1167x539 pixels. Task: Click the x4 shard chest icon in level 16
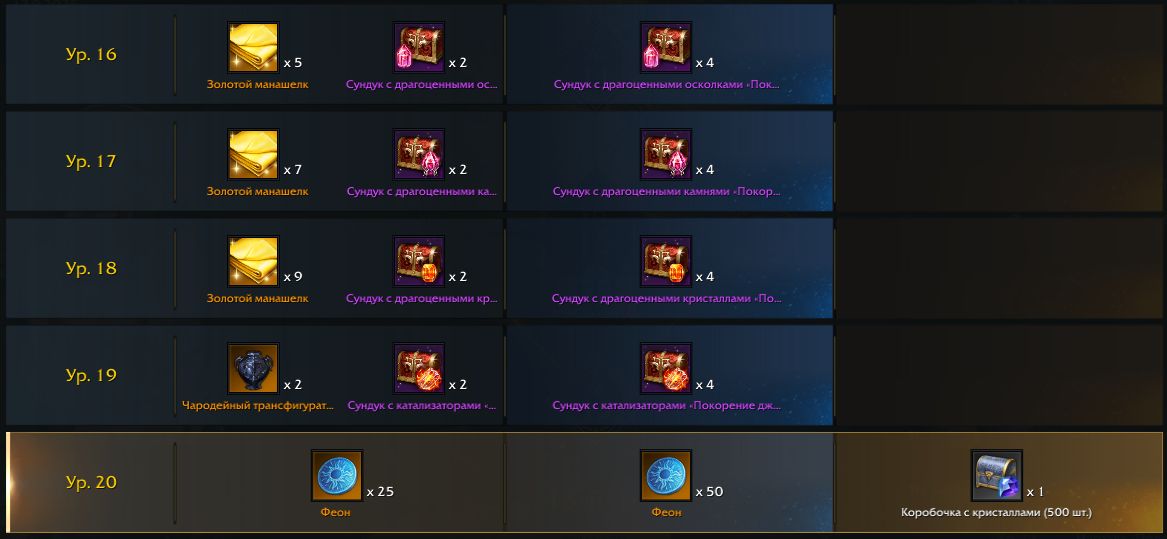click(x=666, y=48)
